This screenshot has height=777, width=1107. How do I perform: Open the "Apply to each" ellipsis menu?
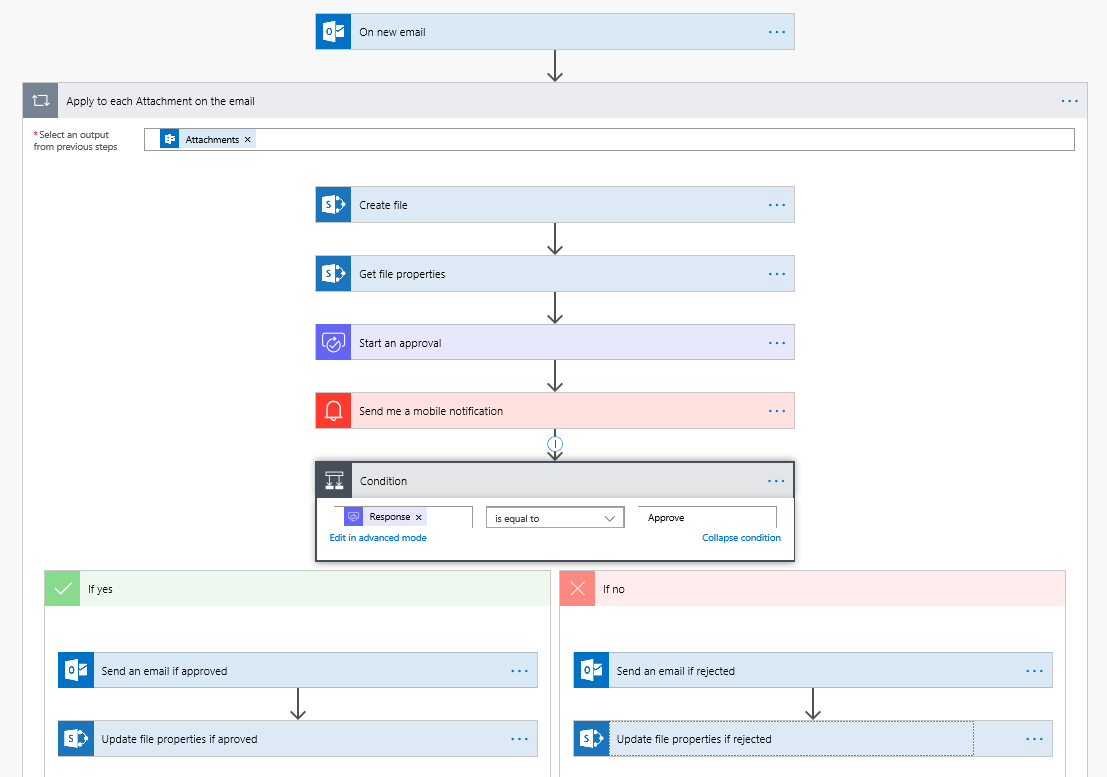click(1069, 100)
